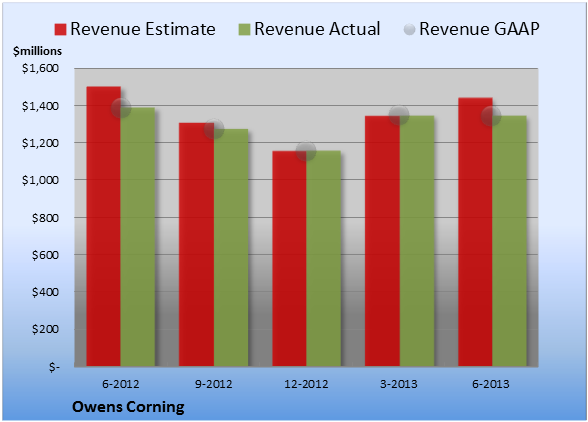Click the '$400' axis value
The width and height of the screenshot is (588, 422).
[x=45, y=292]
